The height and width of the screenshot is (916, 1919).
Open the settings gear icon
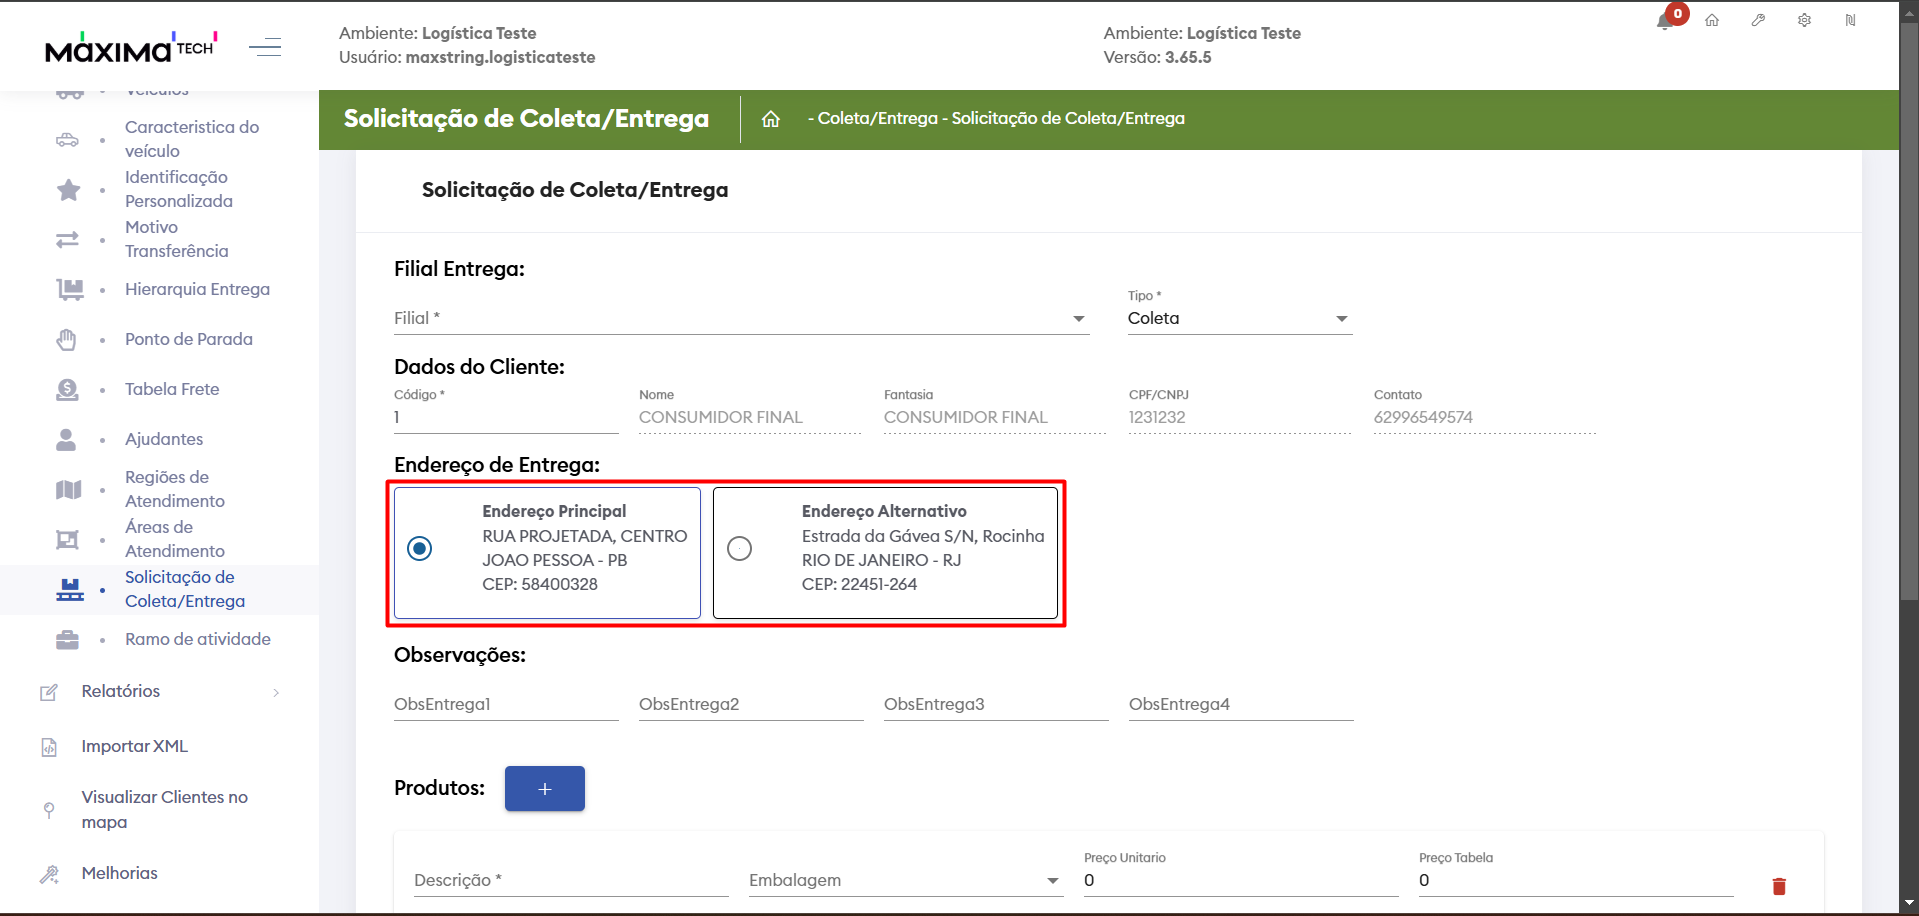point(1804,21)
